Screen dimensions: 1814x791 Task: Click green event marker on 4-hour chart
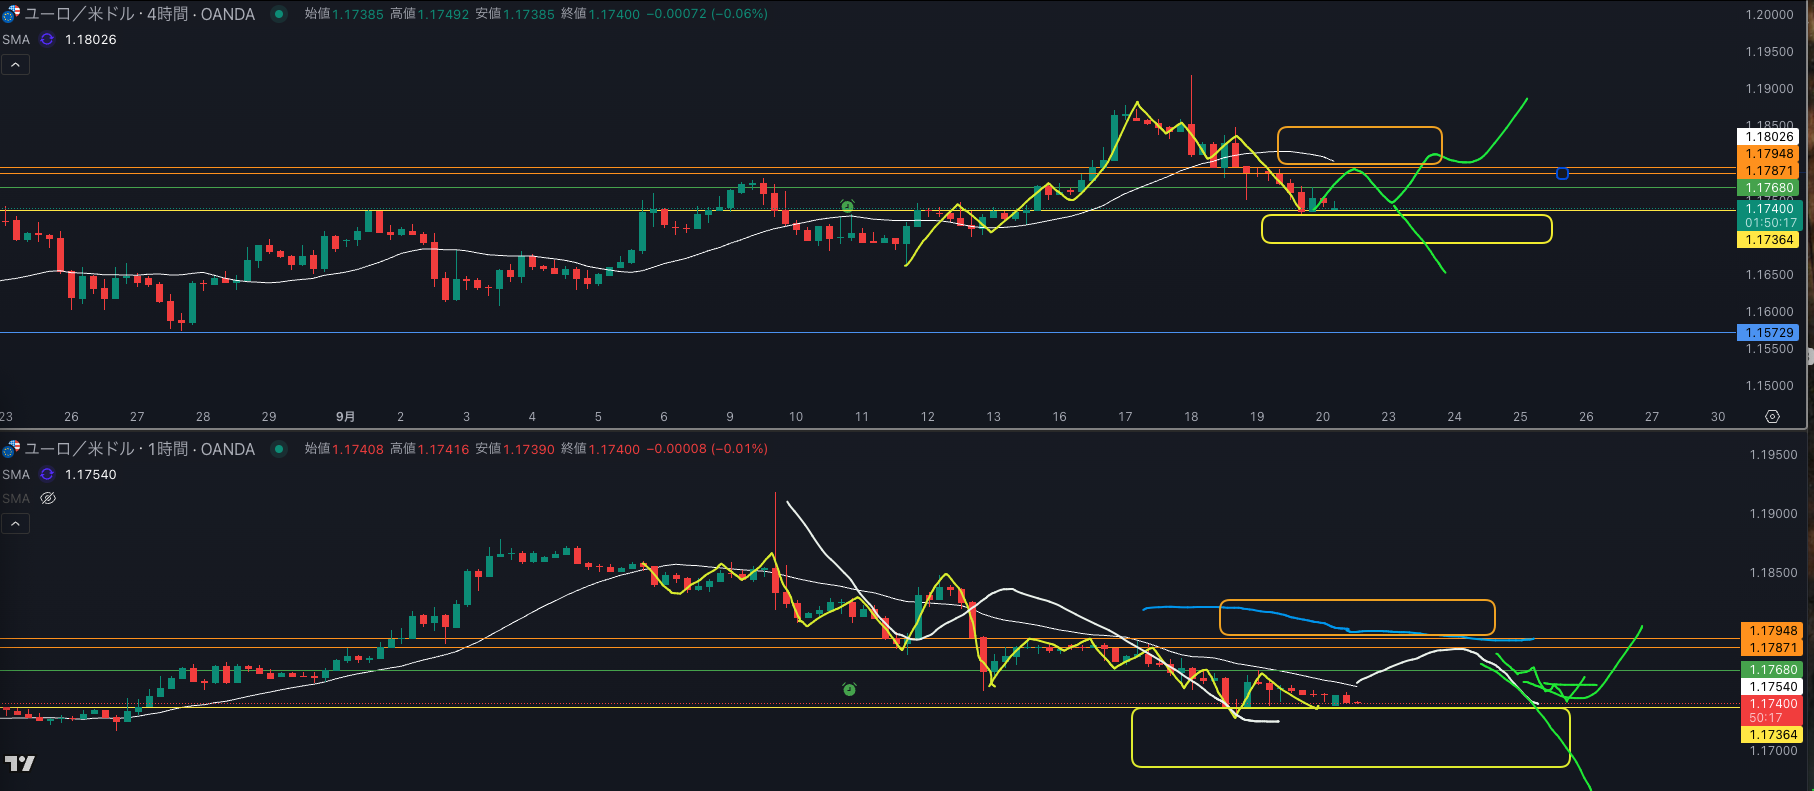pyautogui.click(x=847, y=206)
